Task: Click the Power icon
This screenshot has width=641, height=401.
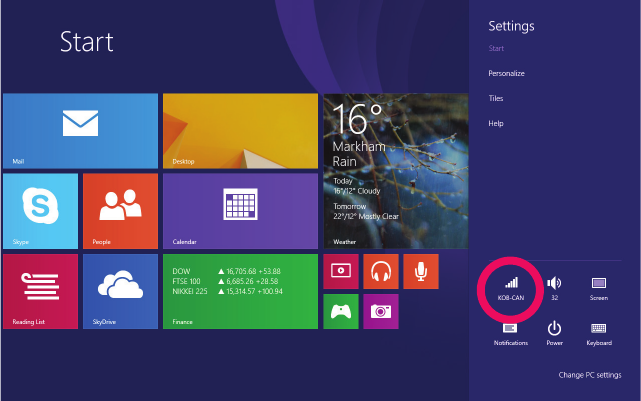Action: pyautogui.click(x=554, y=333)
